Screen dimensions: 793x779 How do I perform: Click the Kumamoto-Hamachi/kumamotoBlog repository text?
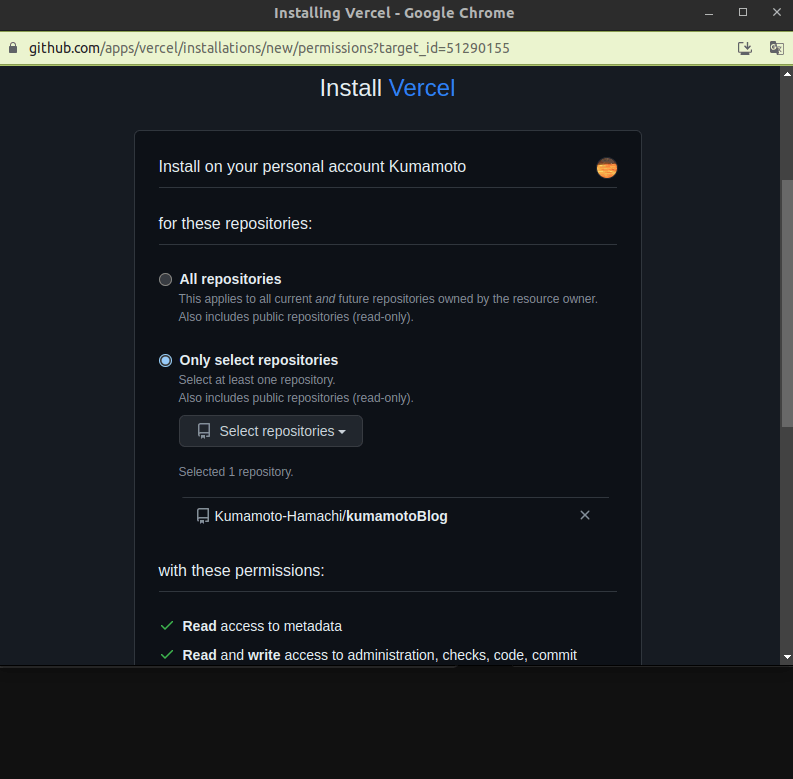coord(331,516)
